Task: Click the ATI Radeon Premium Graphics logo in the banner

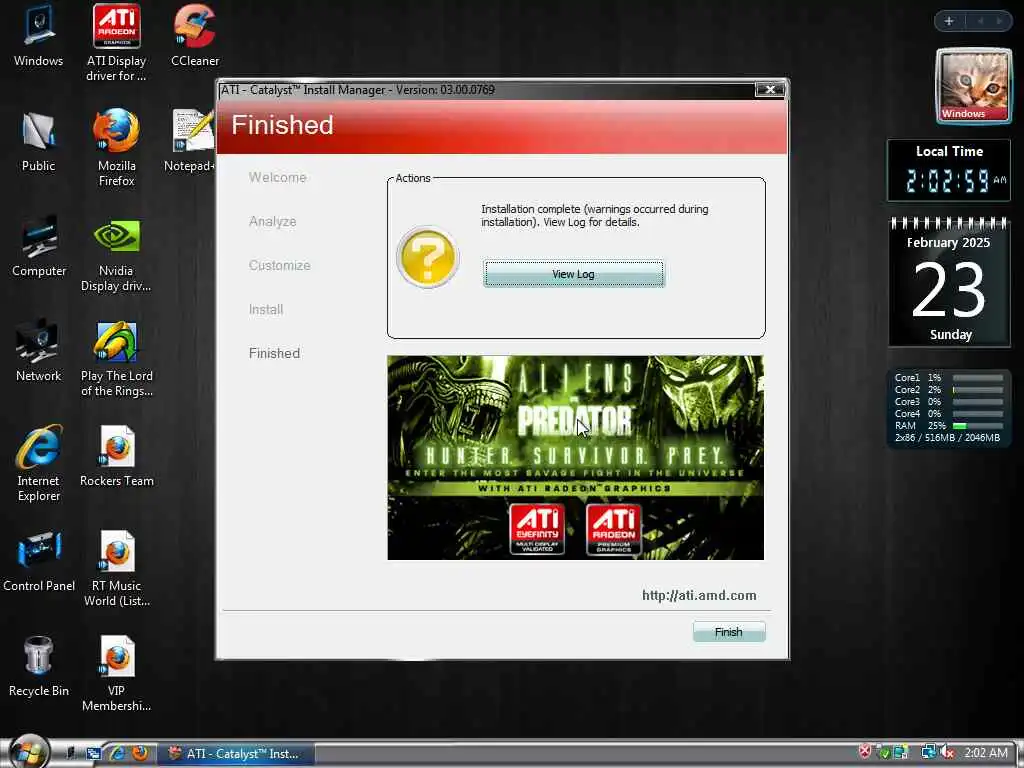Action: pyautogui.click(x=614, y=529)
